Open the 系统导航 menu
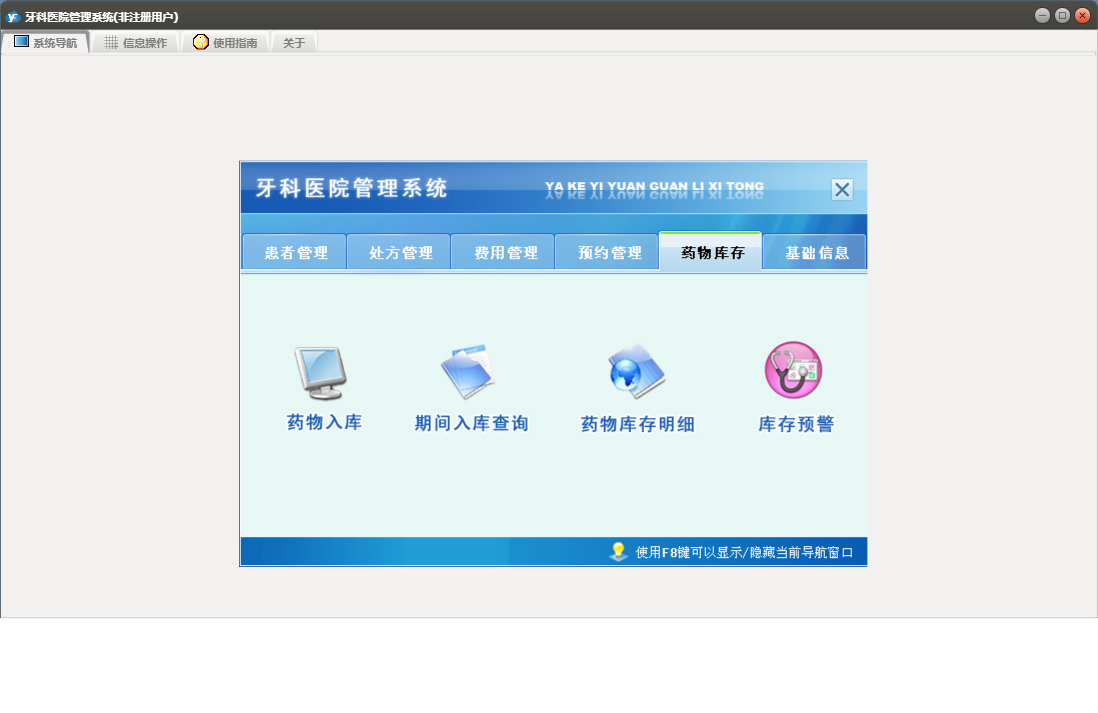Image resolution: width=1098 pixels, height=713 pixels. [46, 42]
